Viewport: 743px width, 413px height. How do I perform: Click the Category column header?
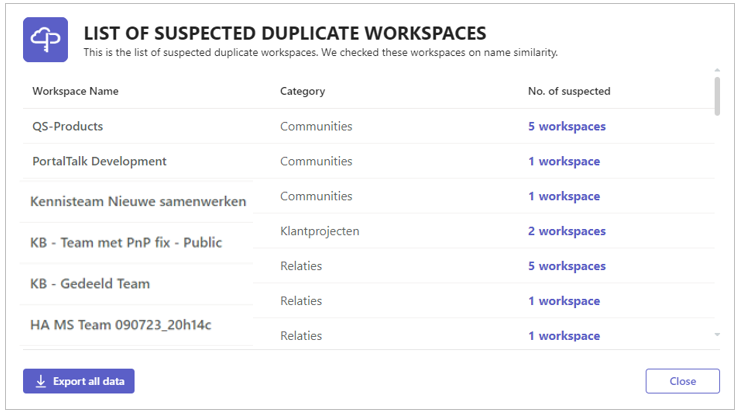(x=302, y=91)
